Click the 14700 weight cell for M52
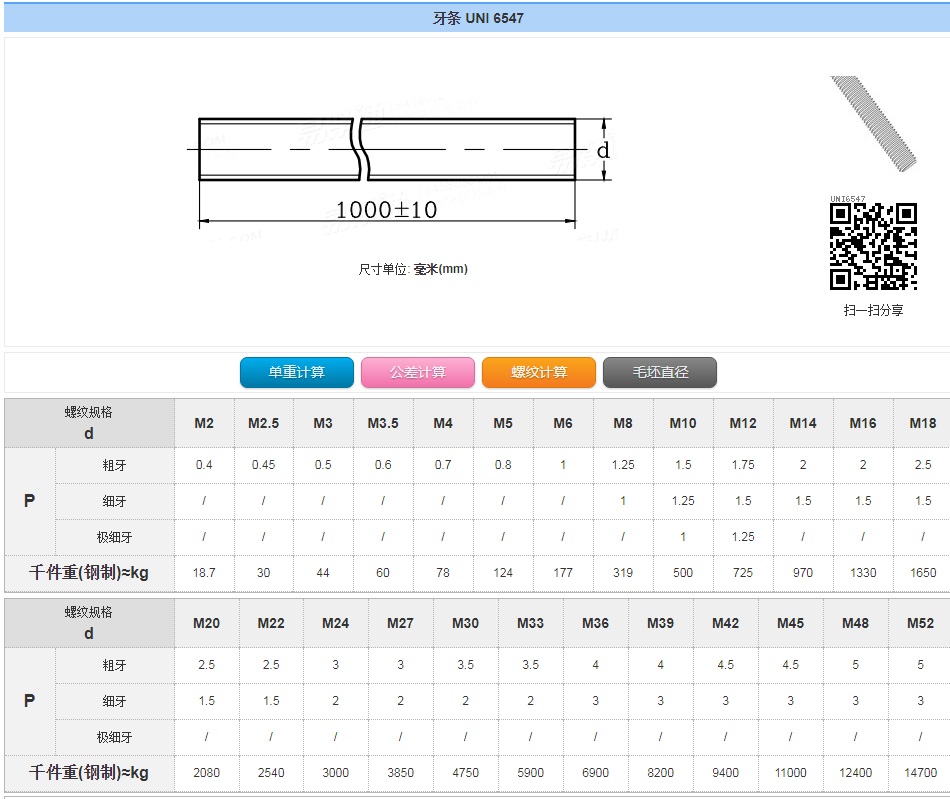This screenshot has width=950, height=799. tap(920, 772)
